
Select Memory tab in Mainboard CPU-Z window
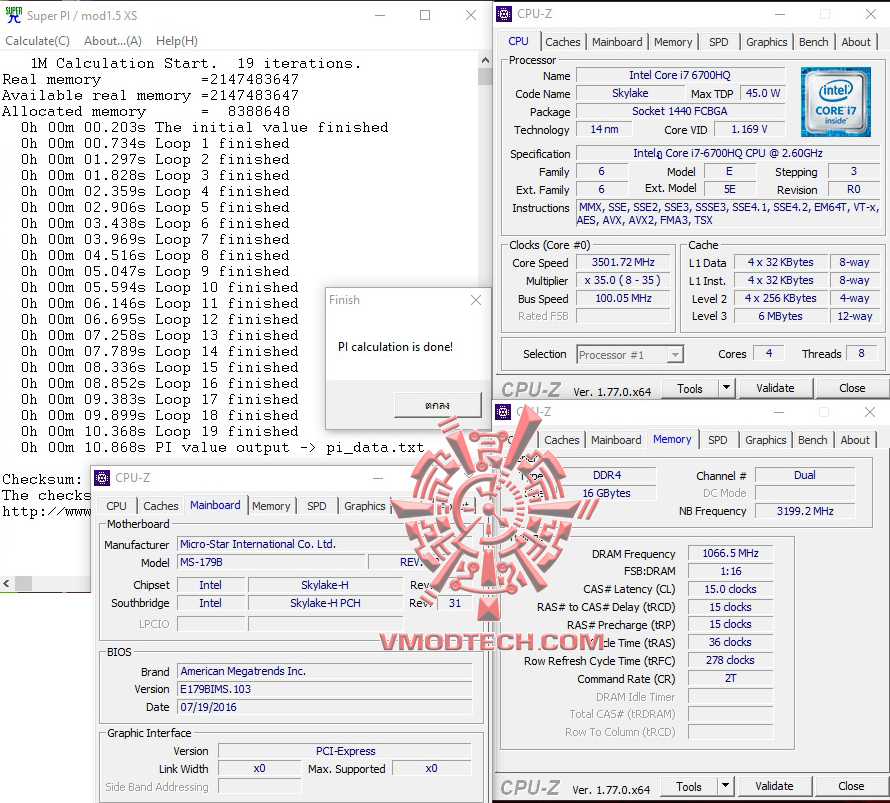(271, 506)
